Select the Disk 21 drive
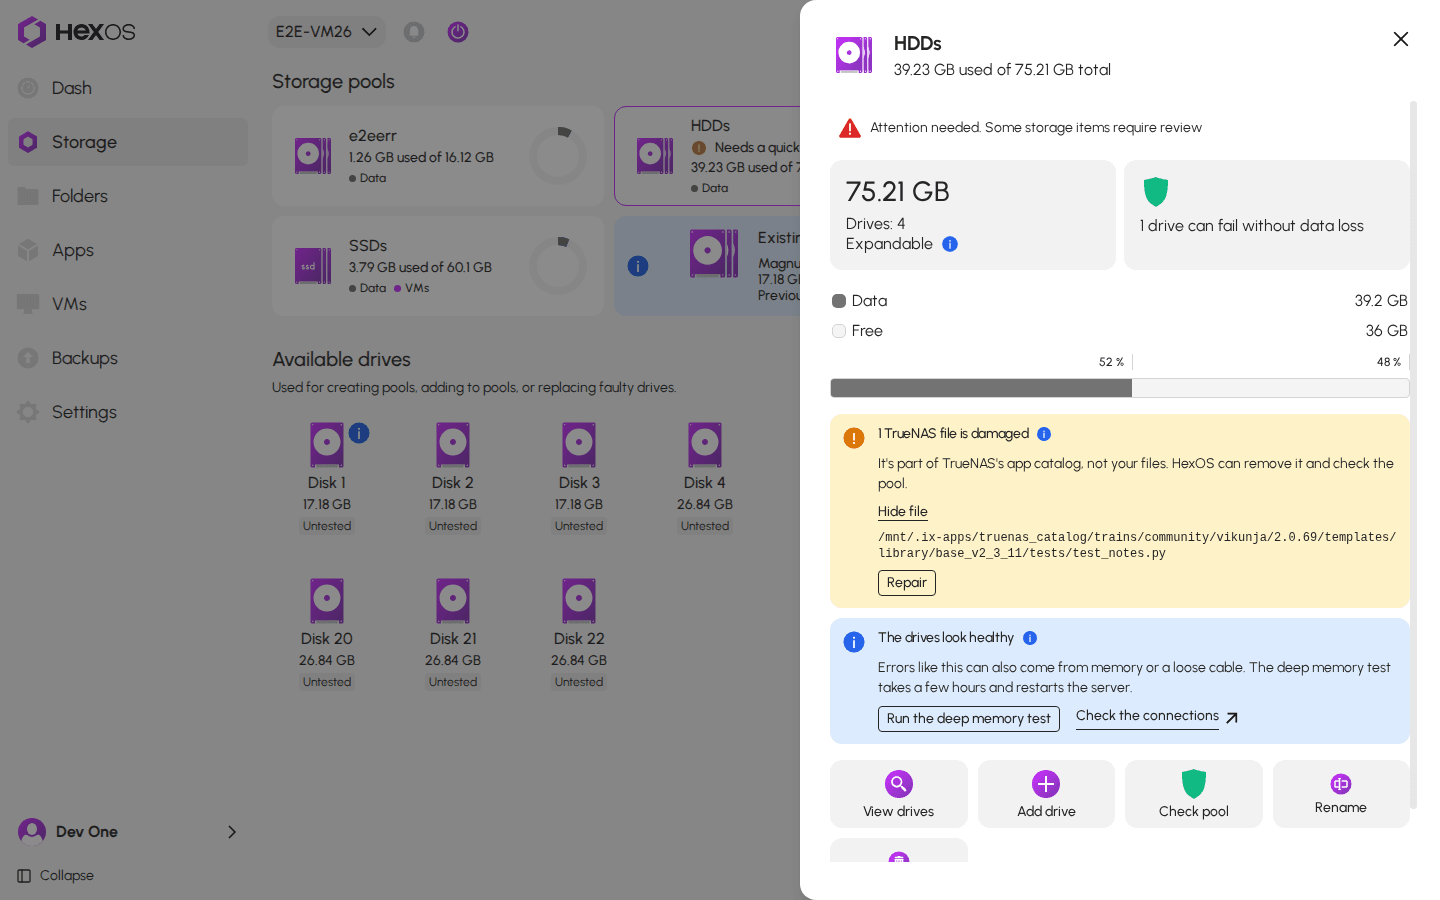Viewport: 1440px width, 900px height. [x=453, y=634]
